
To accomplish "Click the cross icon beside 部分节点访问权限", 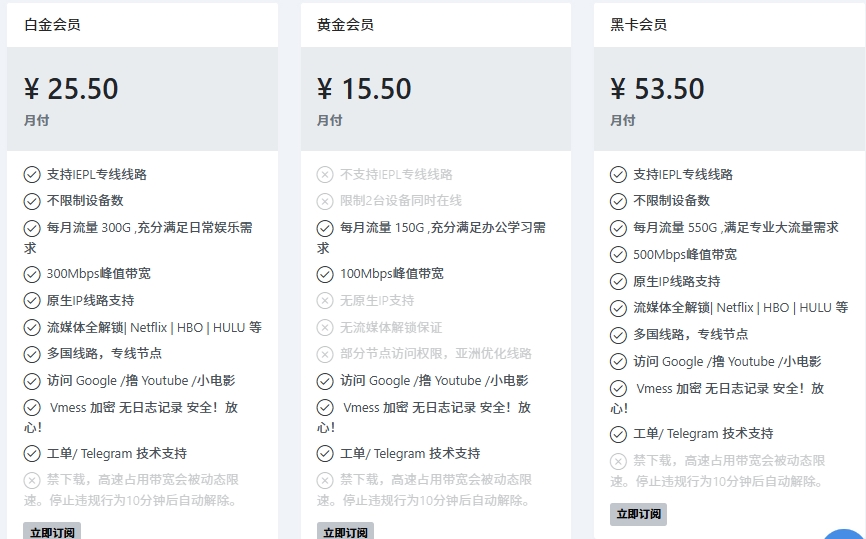I will click(x=325, y=354).
